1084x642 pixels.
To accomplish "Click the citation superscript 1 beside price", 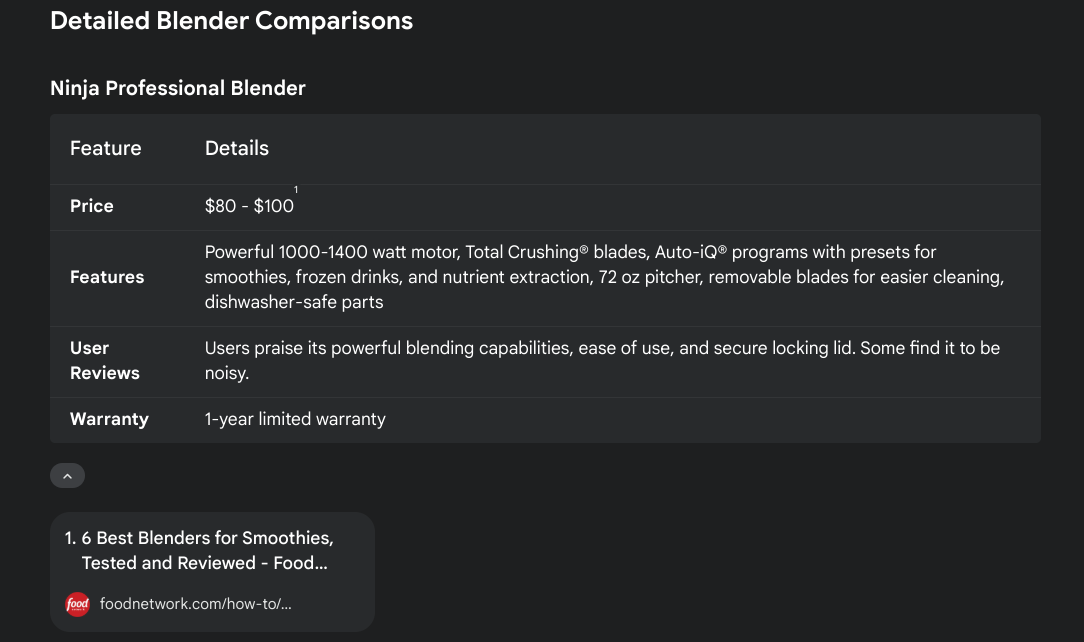I will [x=296, y=189].
